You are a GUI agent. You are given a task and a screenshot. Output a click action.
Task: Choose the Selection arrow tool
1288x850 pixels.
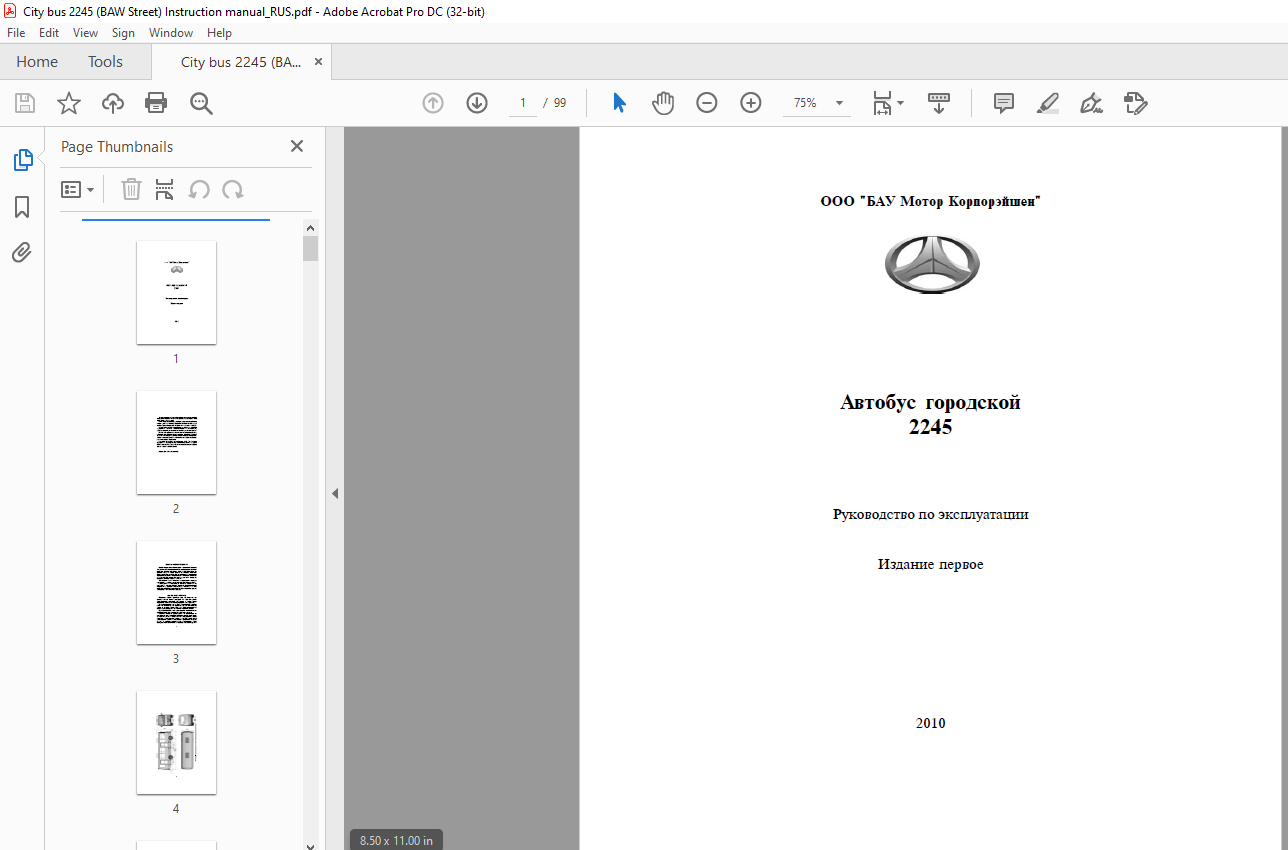pos(619,103)
